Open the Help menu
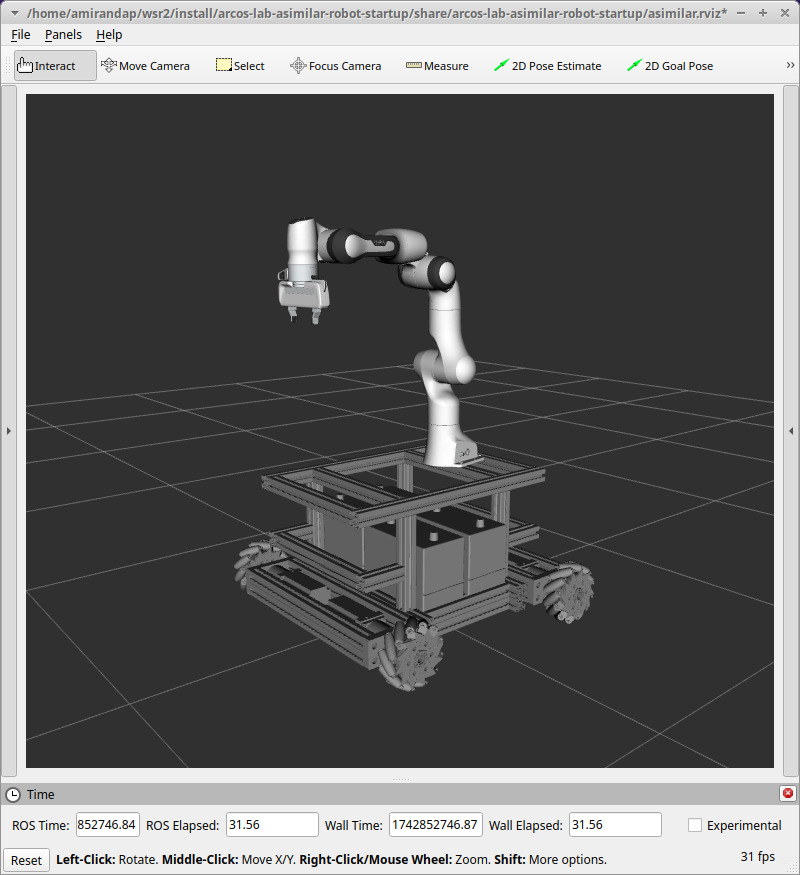 coord(109,34)
